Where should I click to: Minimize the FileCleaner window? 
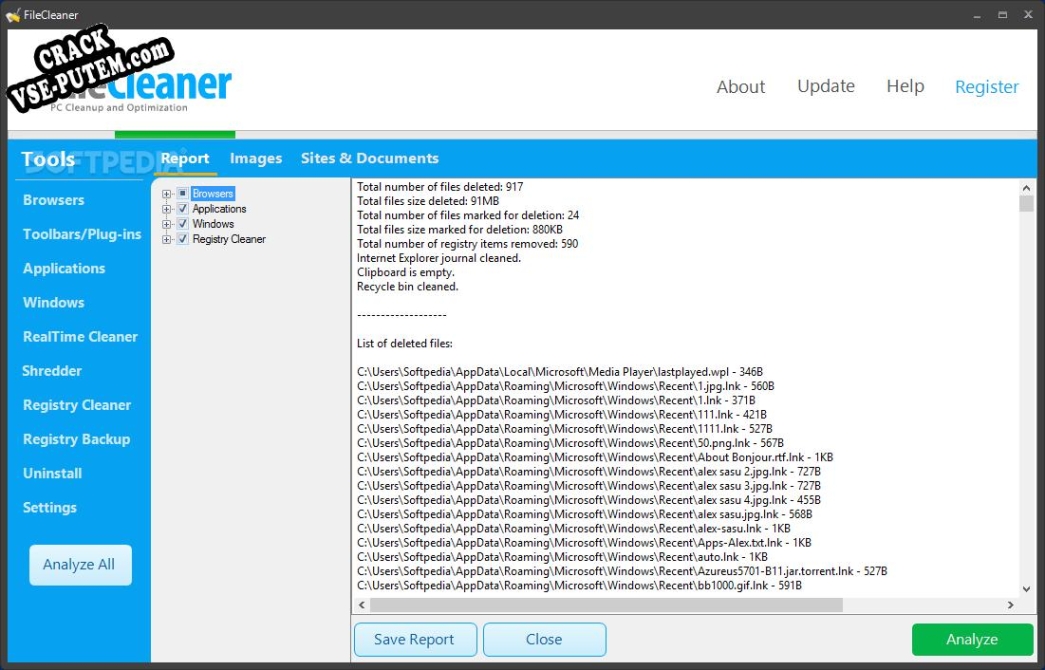976,15
